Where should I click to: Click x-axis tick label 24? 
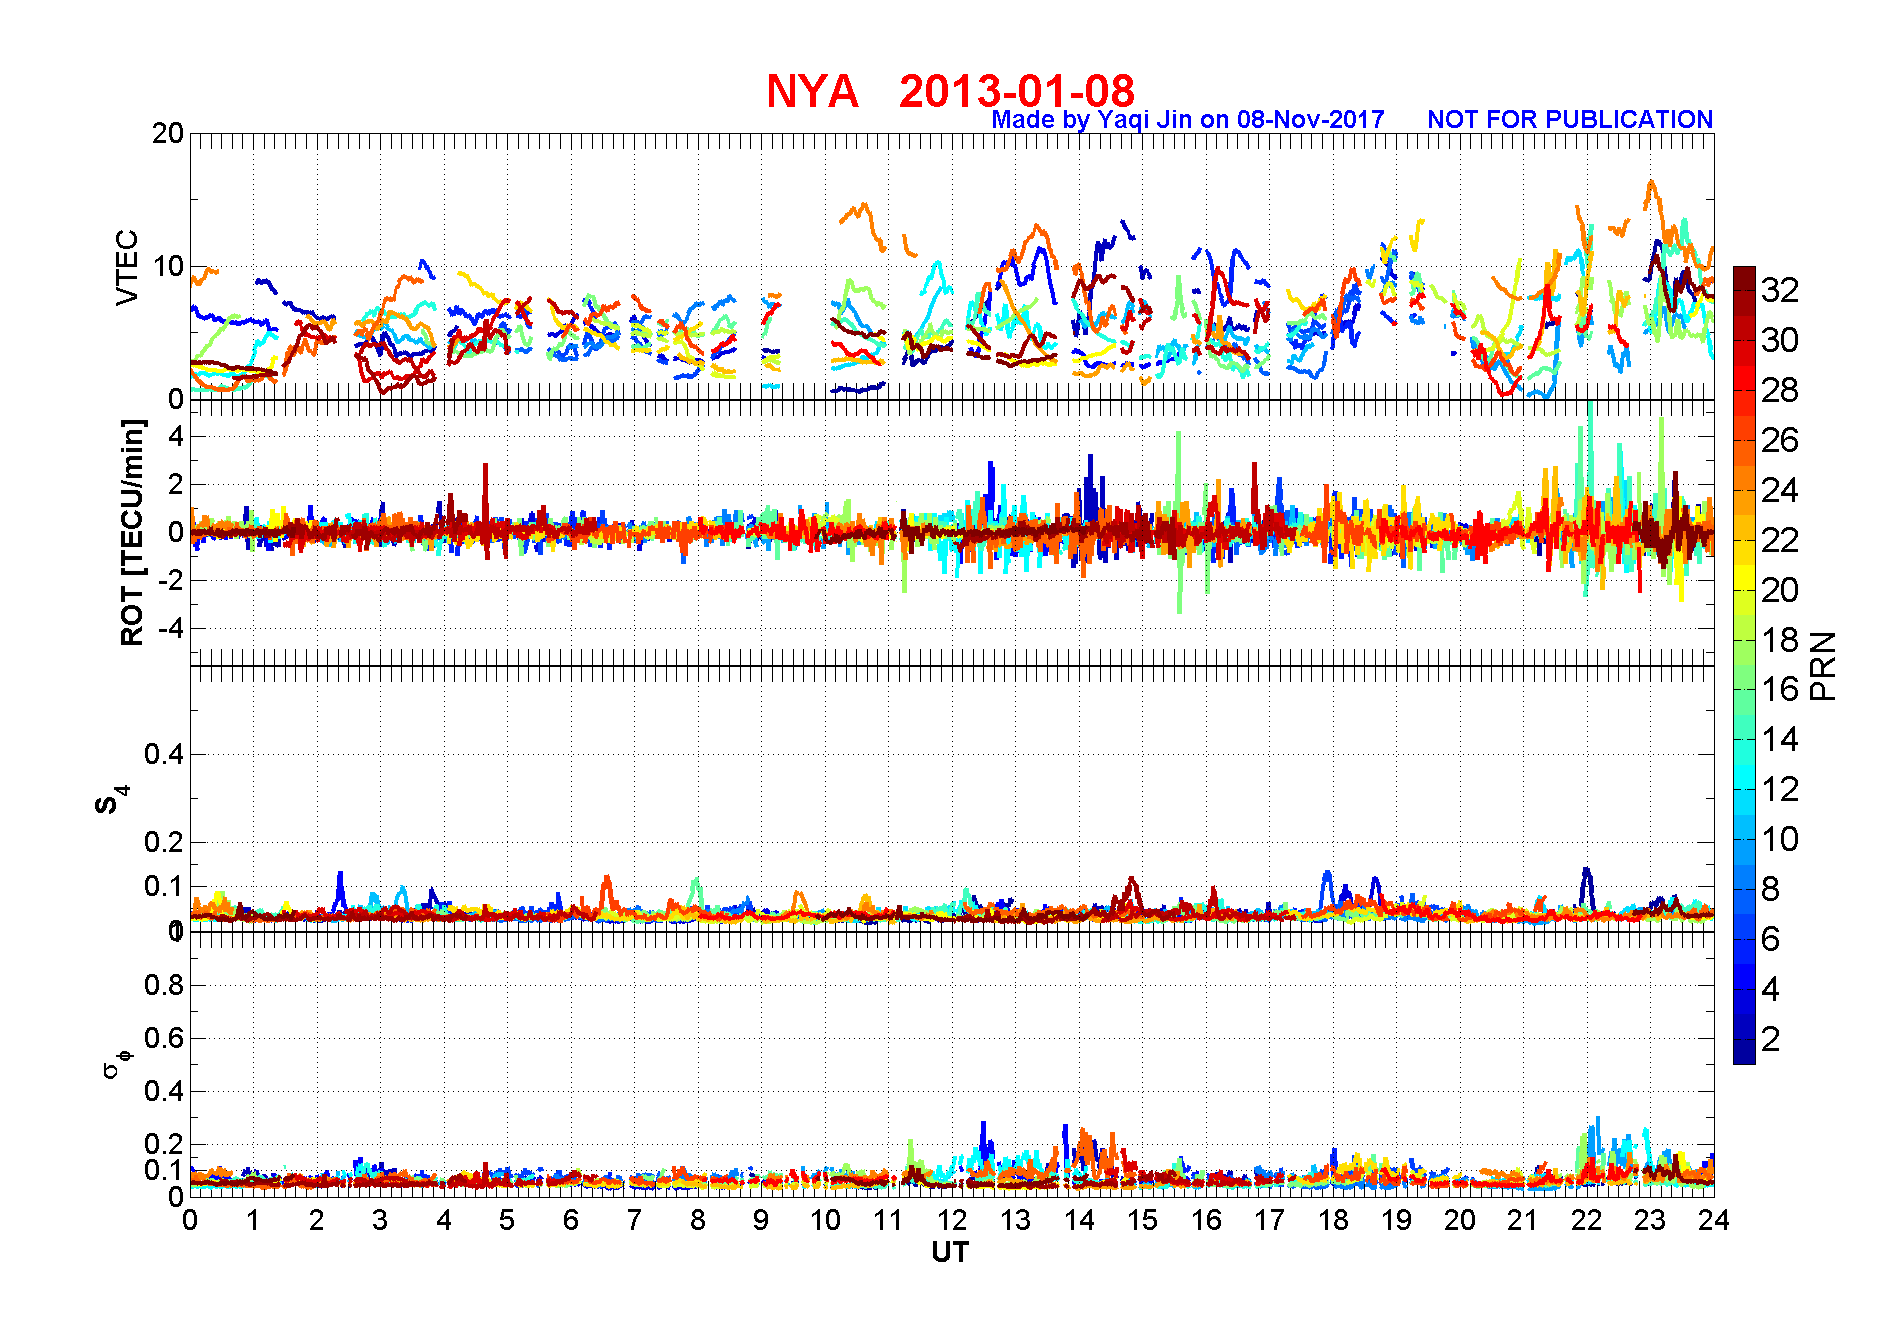click(x=1714, y=1220)
